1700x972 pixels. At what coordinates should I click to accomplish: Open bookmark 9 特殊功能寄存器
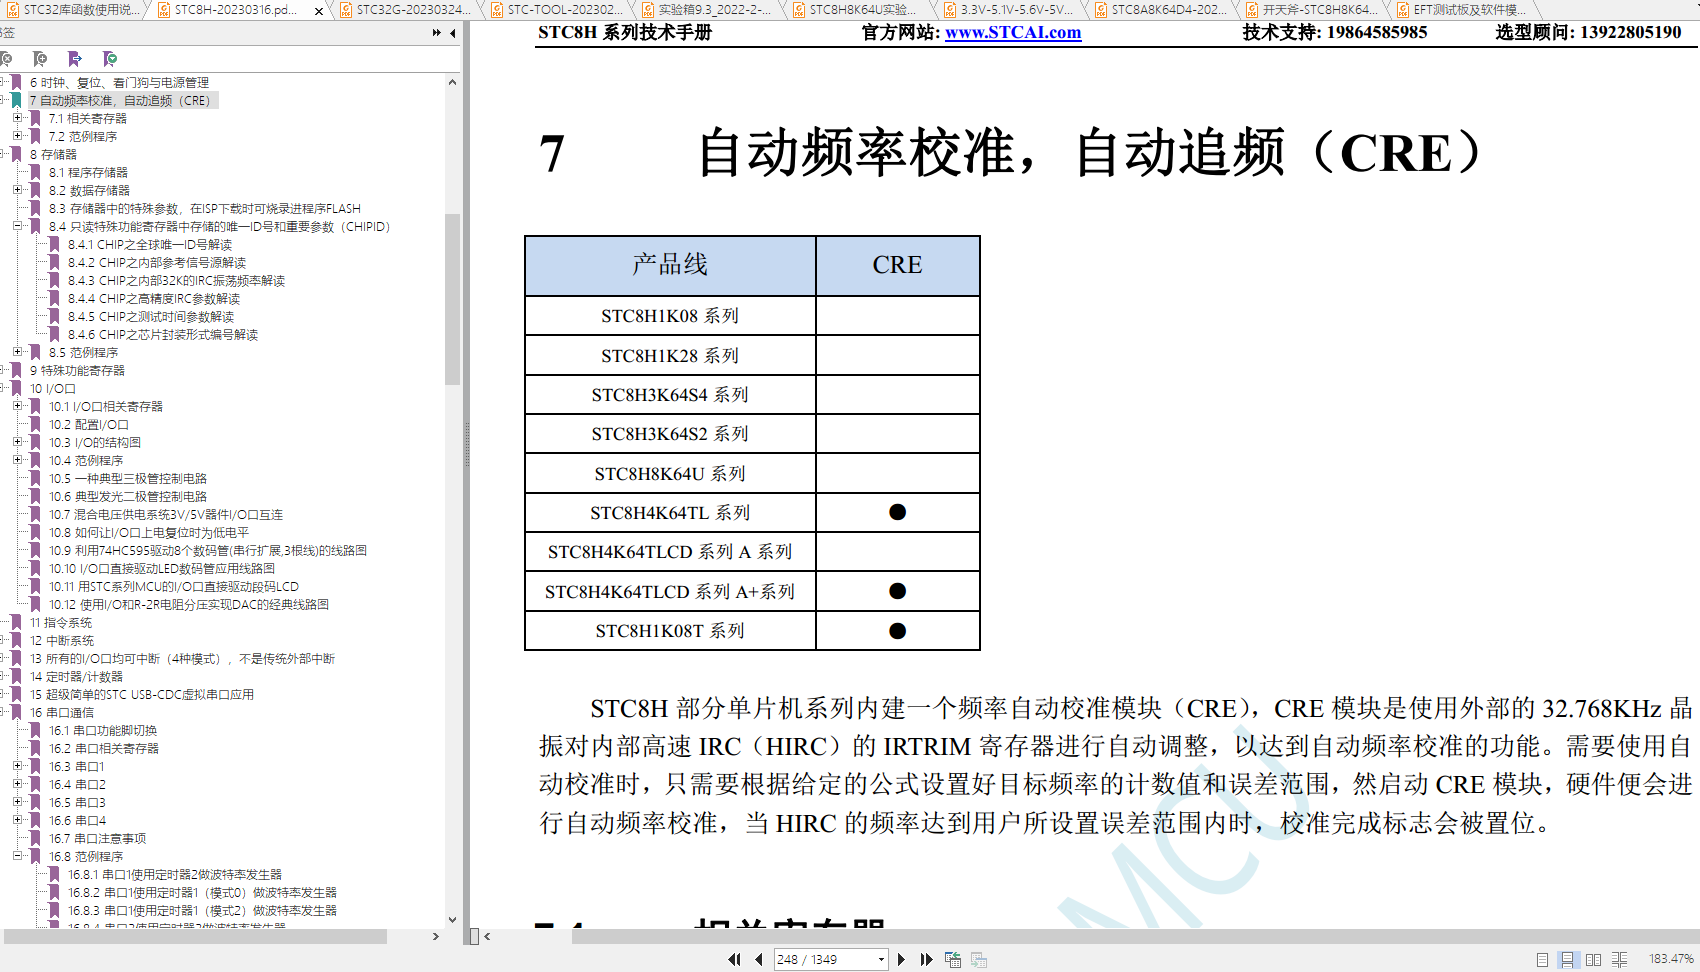pos(77,370)
